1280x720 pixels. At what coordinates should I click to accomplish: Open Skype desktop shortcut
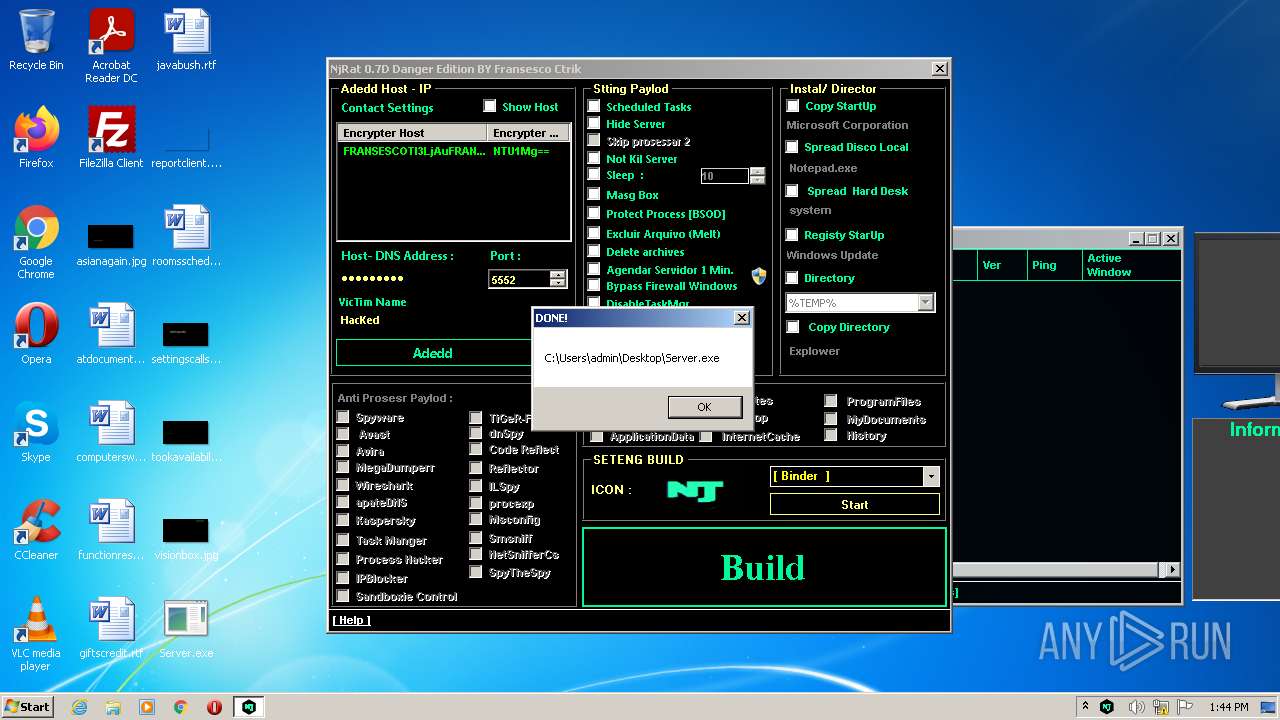pos(36,432)
